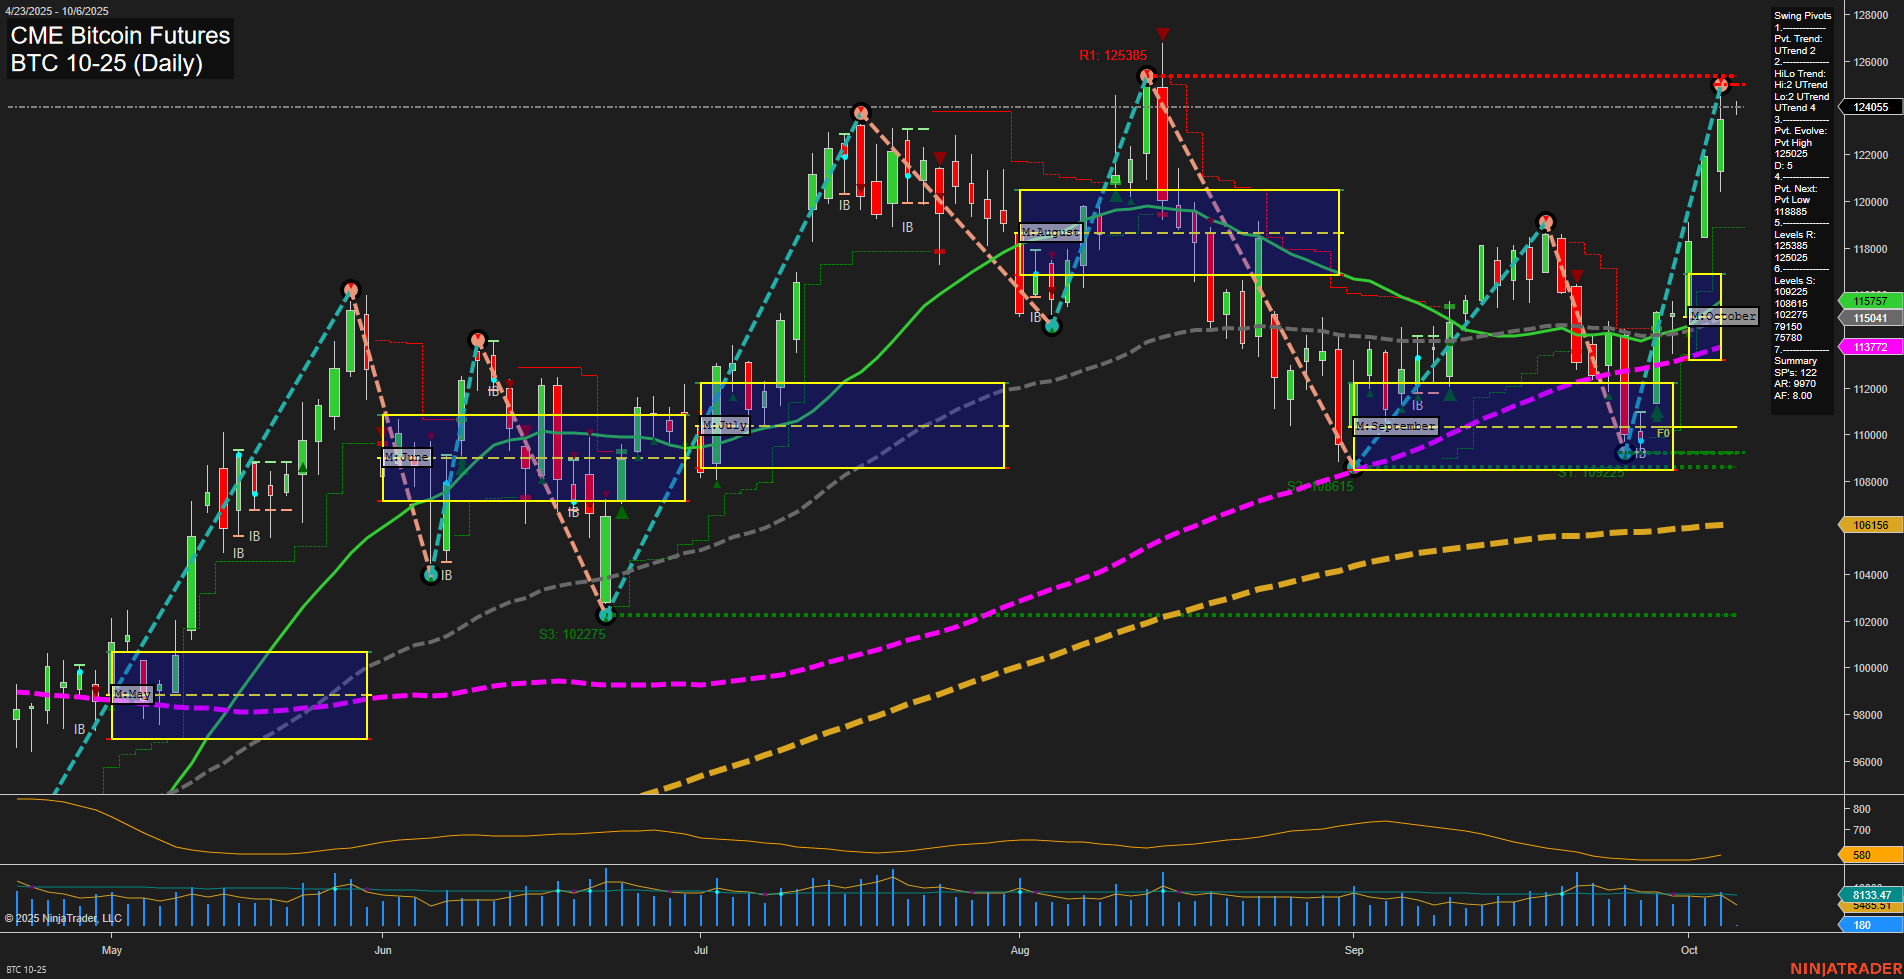Open the BTC 10-25 chart tab
1904x979 pixels.
click(26, 969)
